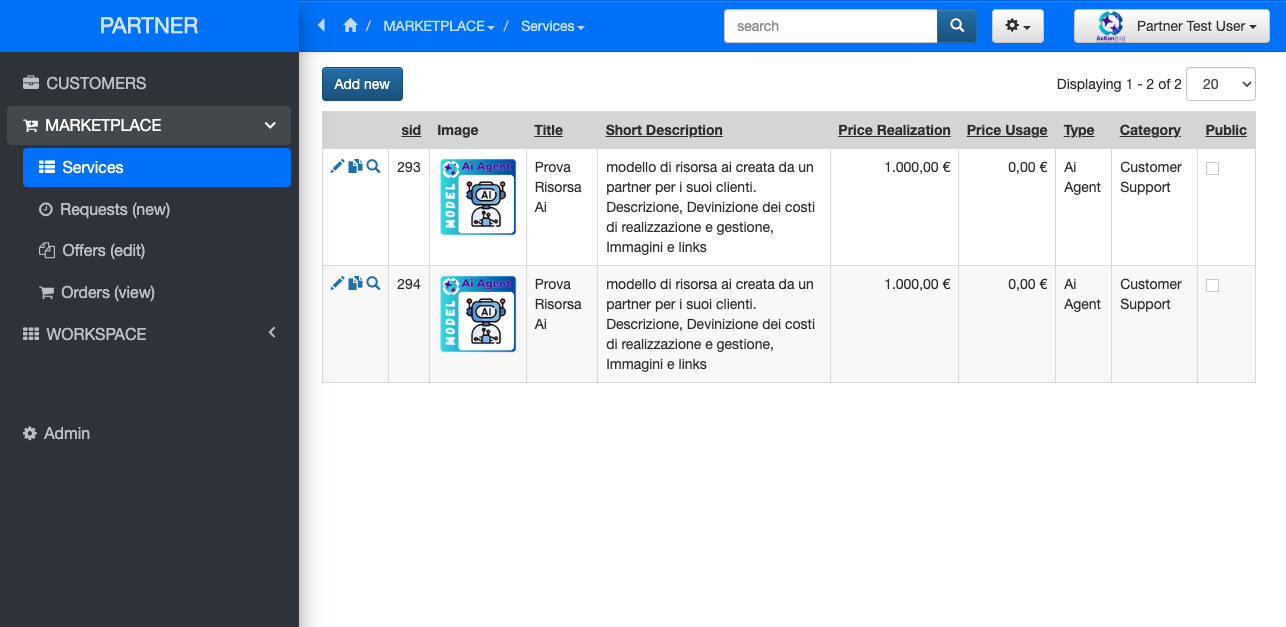Toggle the Public checkbox for service 293
The width and height of the screenshot is (1286, 627).
(1212, 169)
